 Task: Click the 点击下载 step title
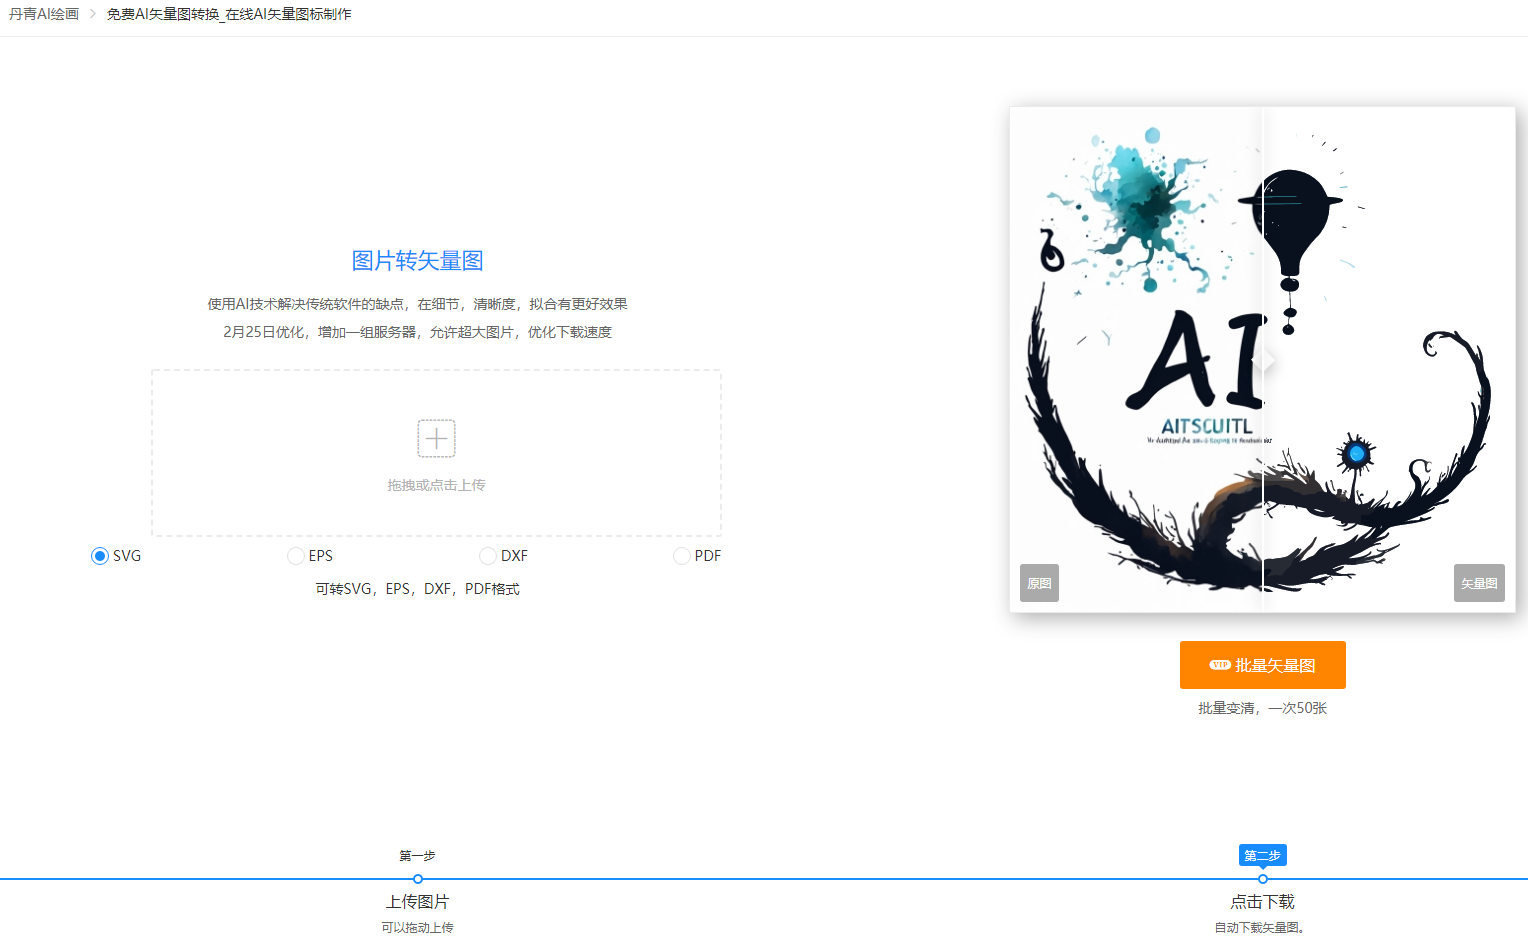(x=1262, y=902)
